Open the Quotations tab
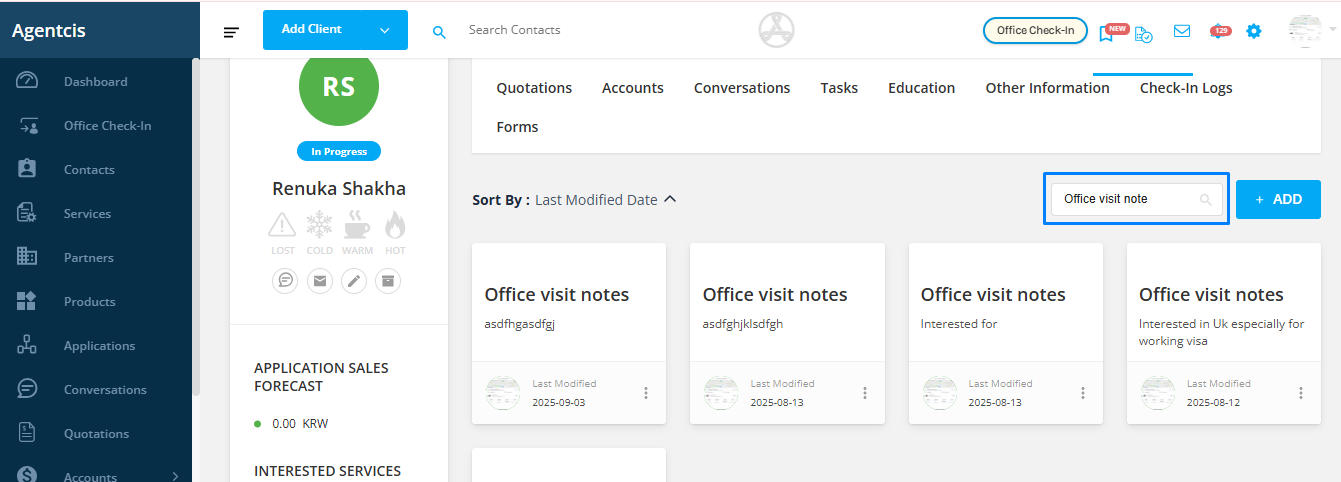 (534, 88)
